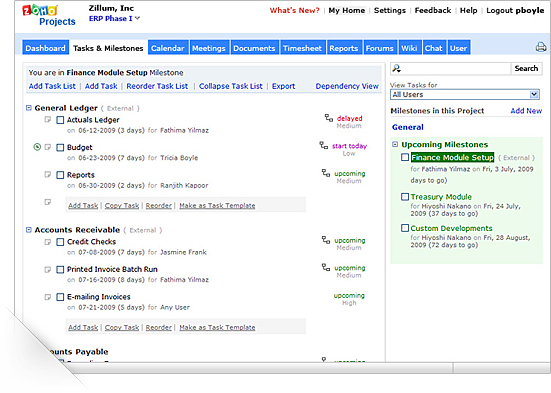
Task: Collapse the Accounts Receivable task list
Action: click(29, 230)
